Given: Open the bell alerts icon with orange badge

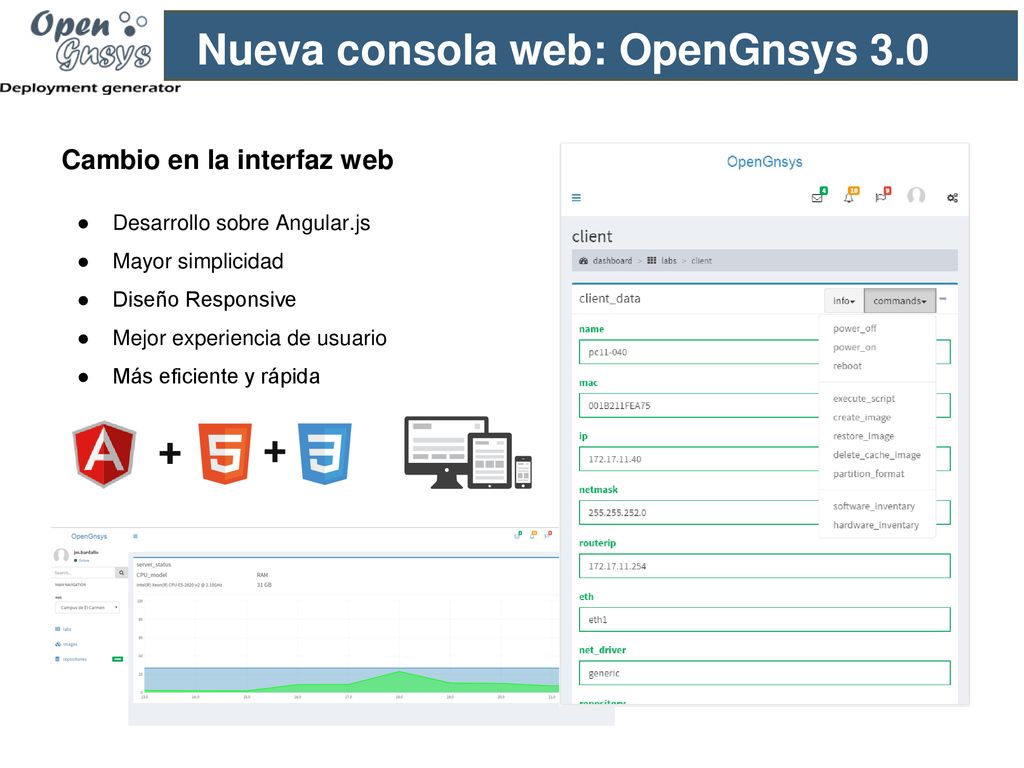Looking at the screenshot, I should tap(851, 195).
